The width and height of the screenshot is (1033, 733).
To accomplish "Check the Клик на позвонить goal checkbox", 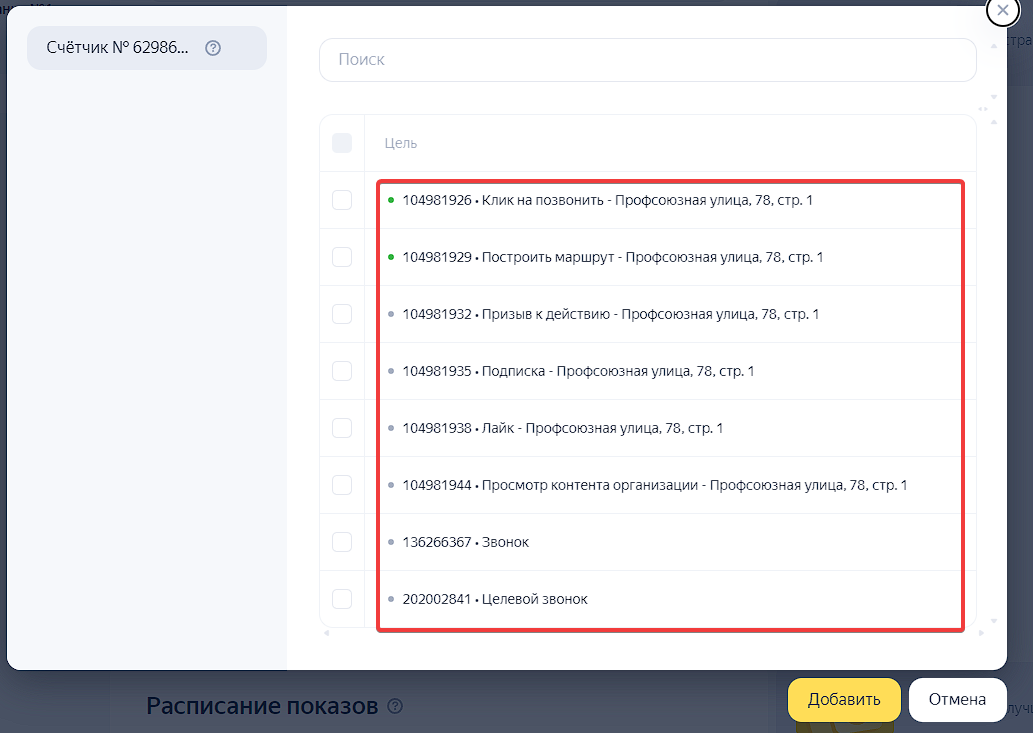I will (342, 200).
